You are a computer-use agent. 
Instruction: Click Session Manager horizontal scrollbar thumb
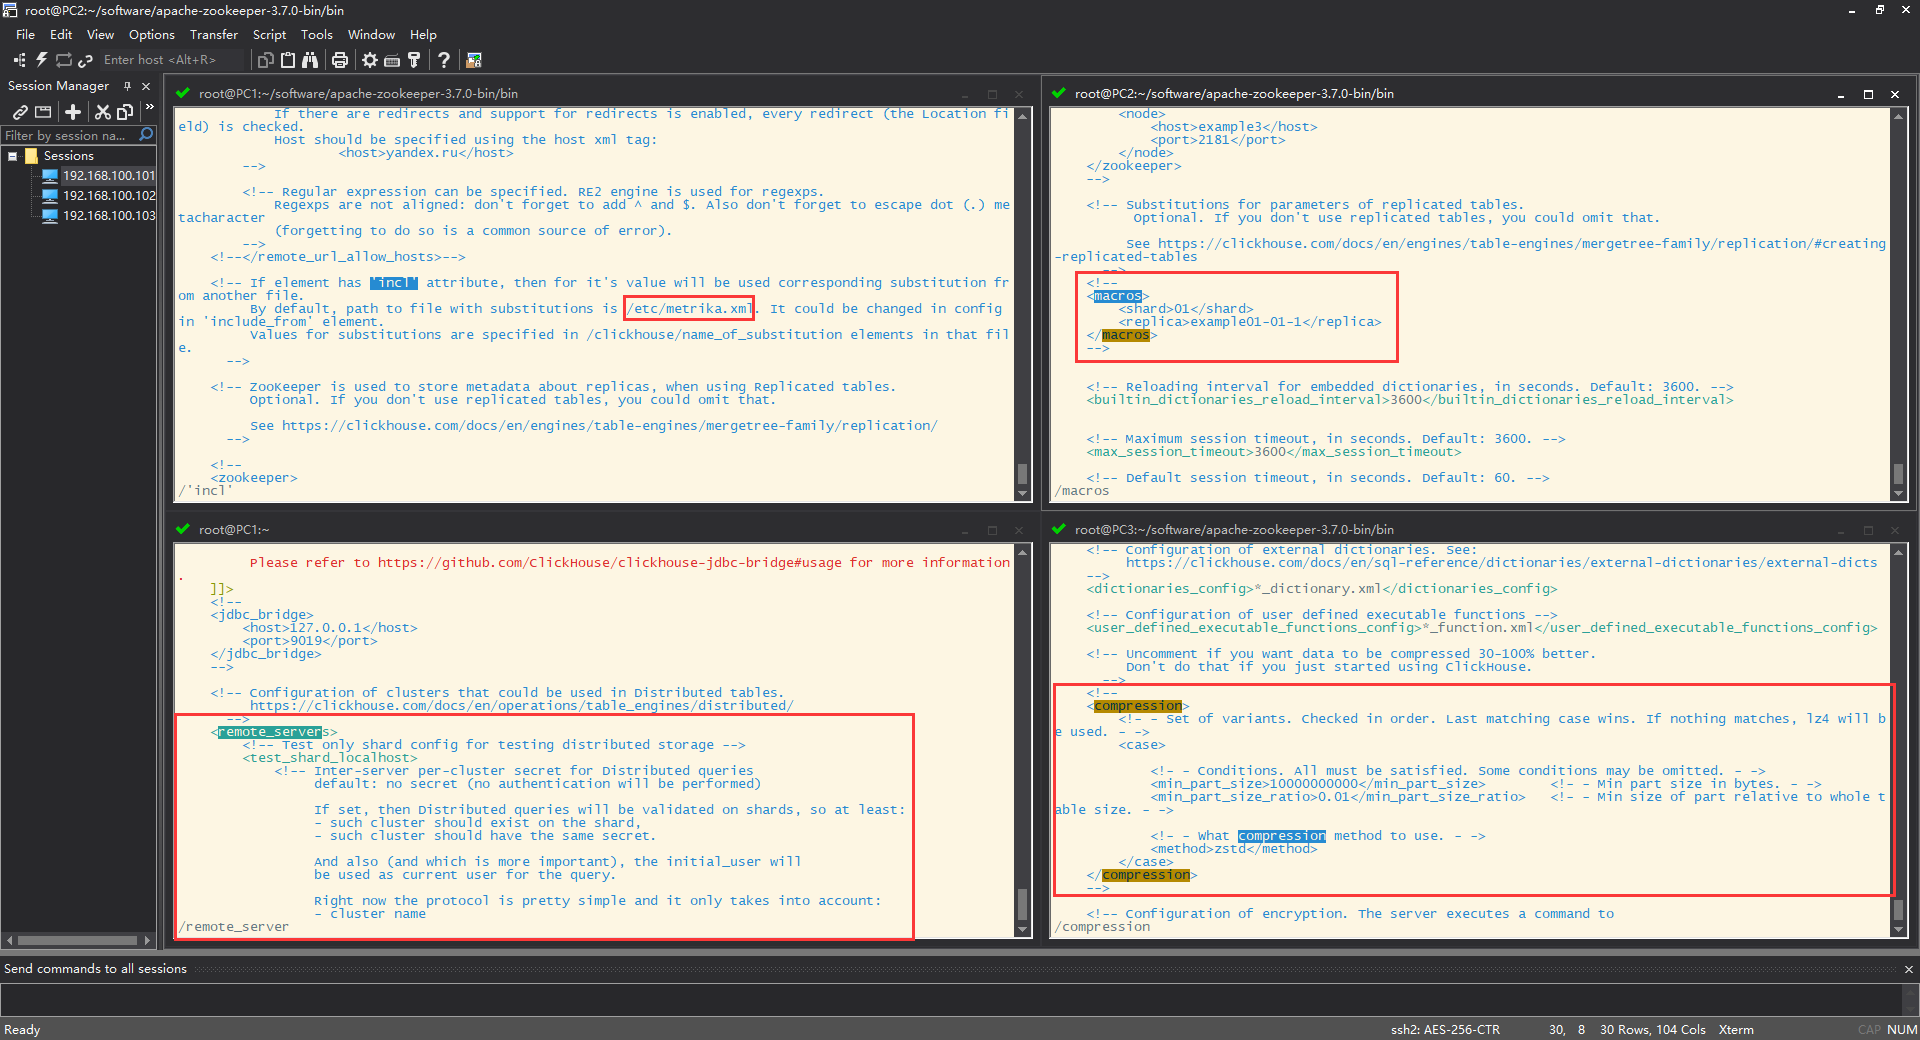click(77, 940)
